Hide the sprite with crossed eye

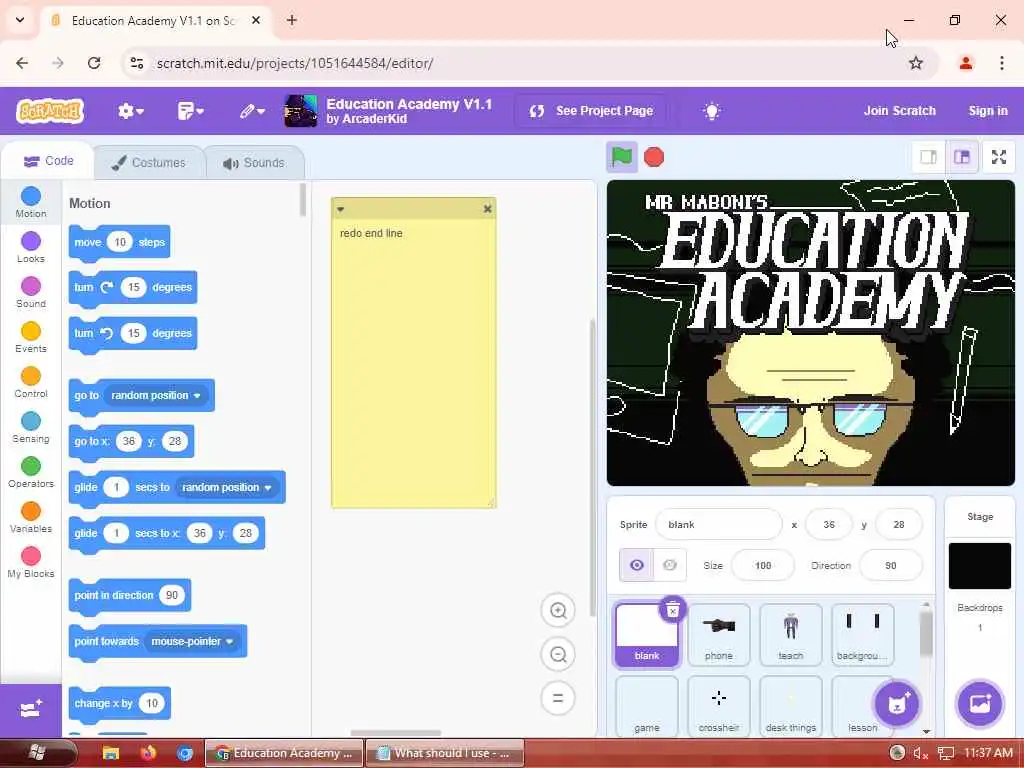pos(669,565)
